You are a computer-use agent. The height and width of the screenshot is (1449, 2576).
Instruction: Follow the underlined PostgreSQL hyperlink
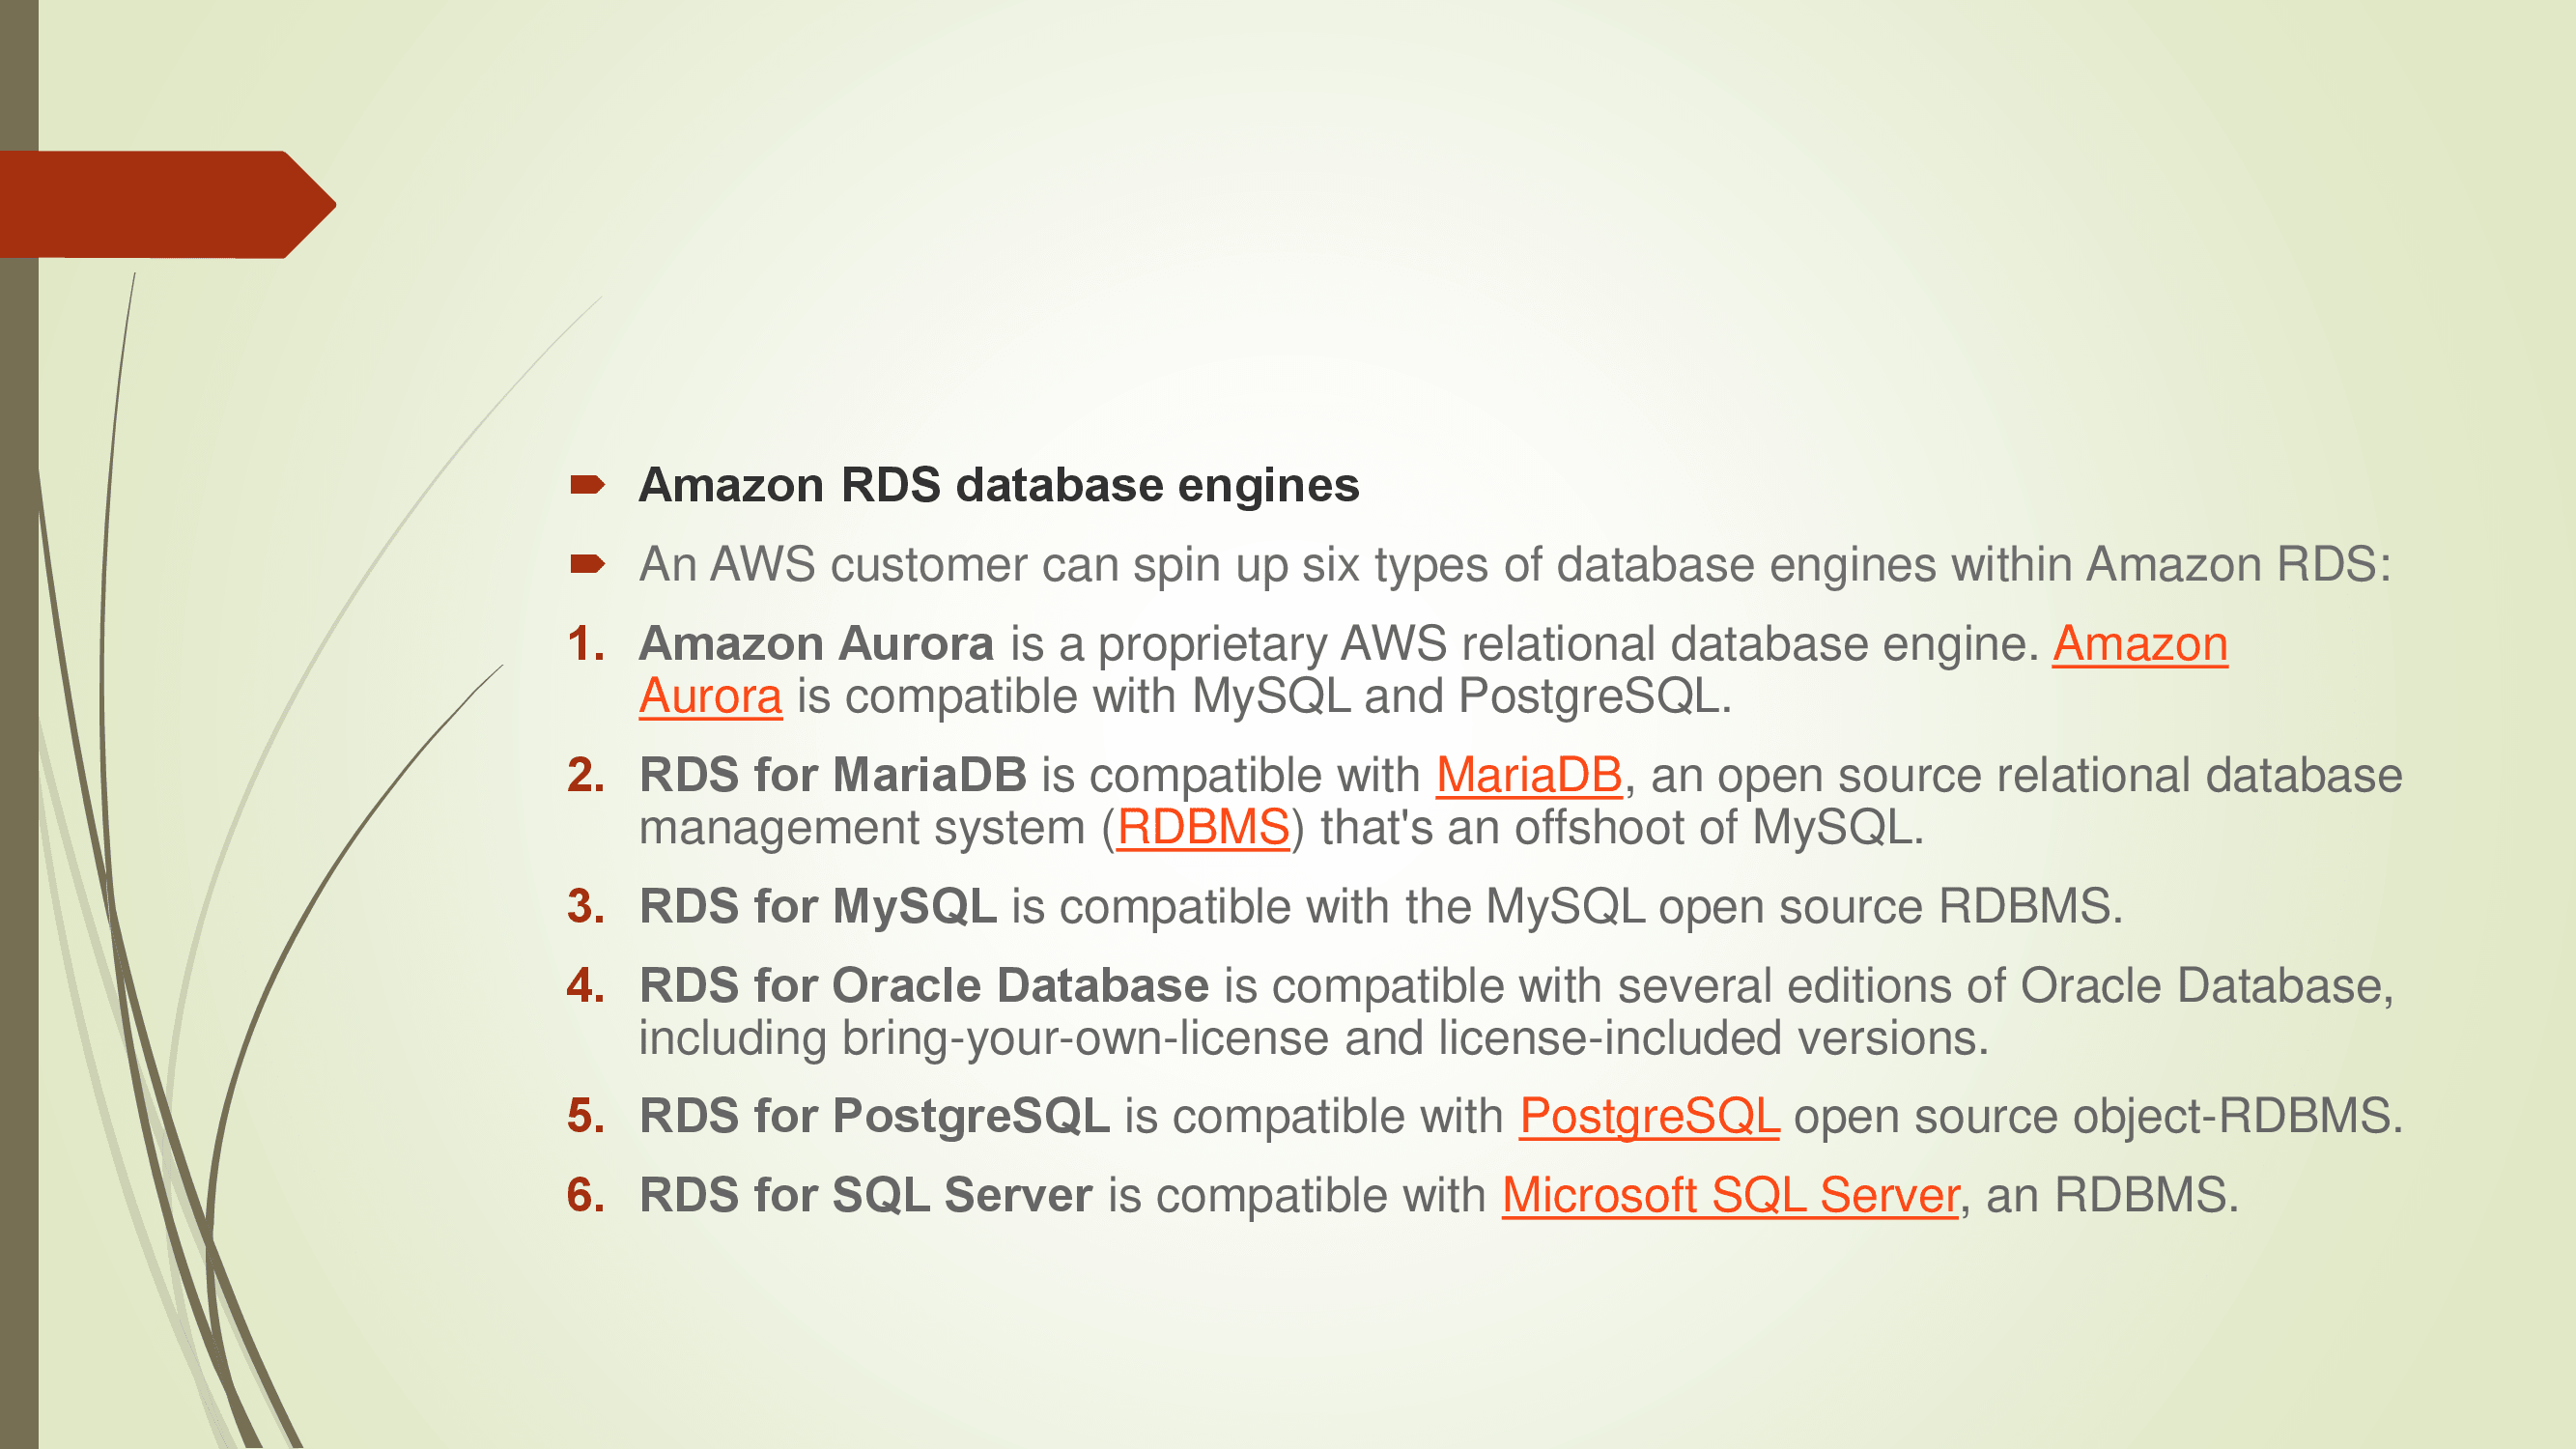point(1648,1117)
